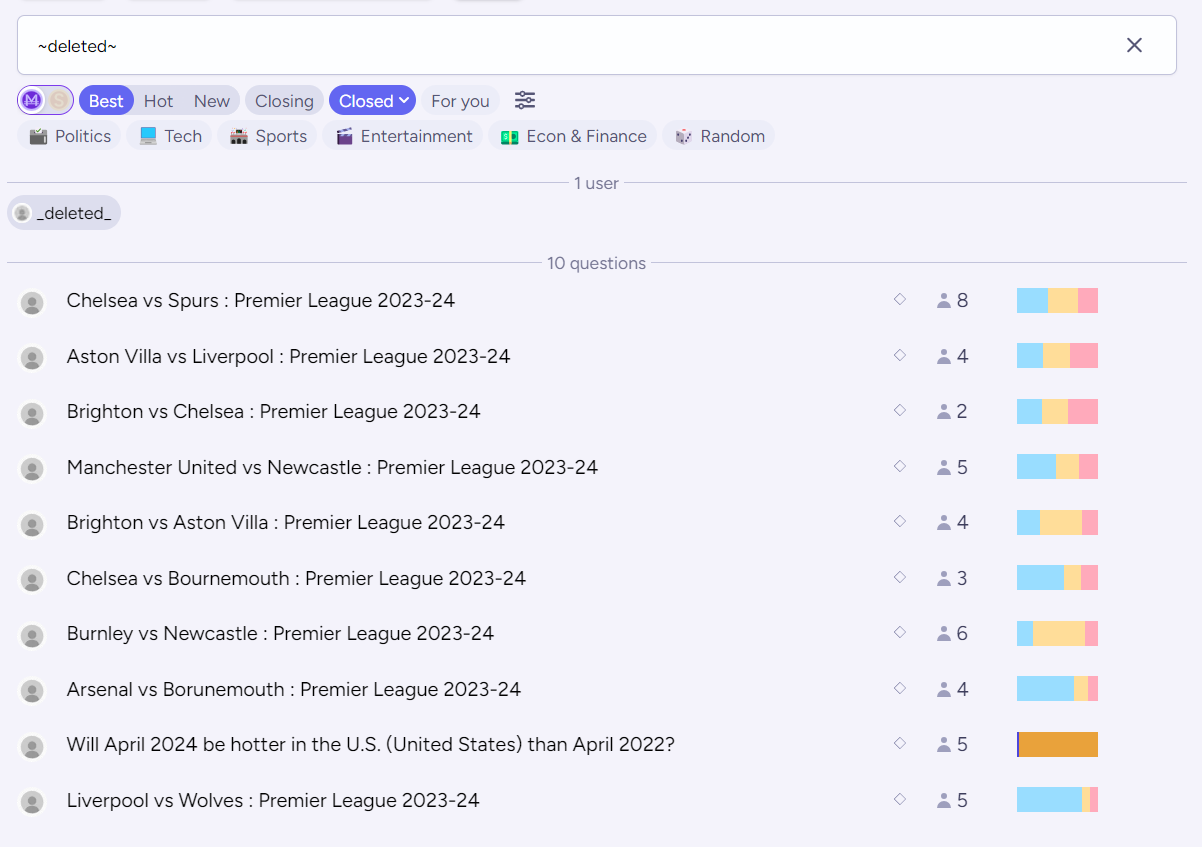Image resolution: width=1202 pixels, height=847 pixels.
Task: Click the avatar beside Brighton vs Aston Villa
Action: [x=32, y=525]
